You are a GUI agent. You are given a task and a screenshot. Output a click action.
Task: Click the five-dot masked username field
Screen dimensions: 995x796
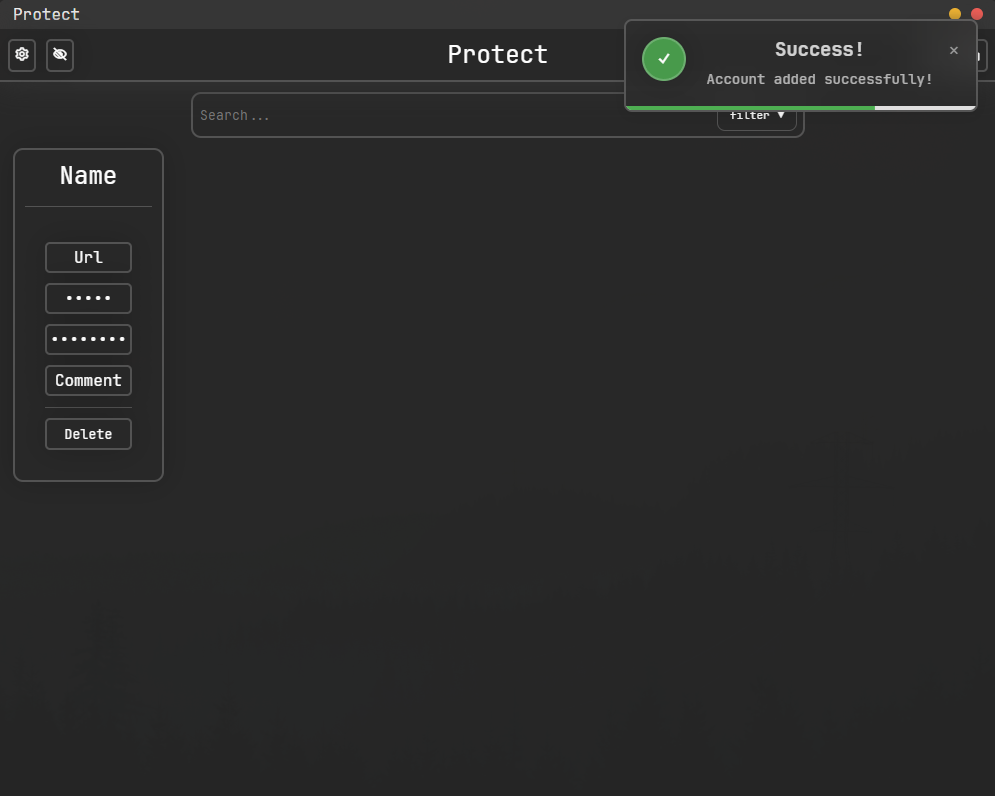pos(88,298)
